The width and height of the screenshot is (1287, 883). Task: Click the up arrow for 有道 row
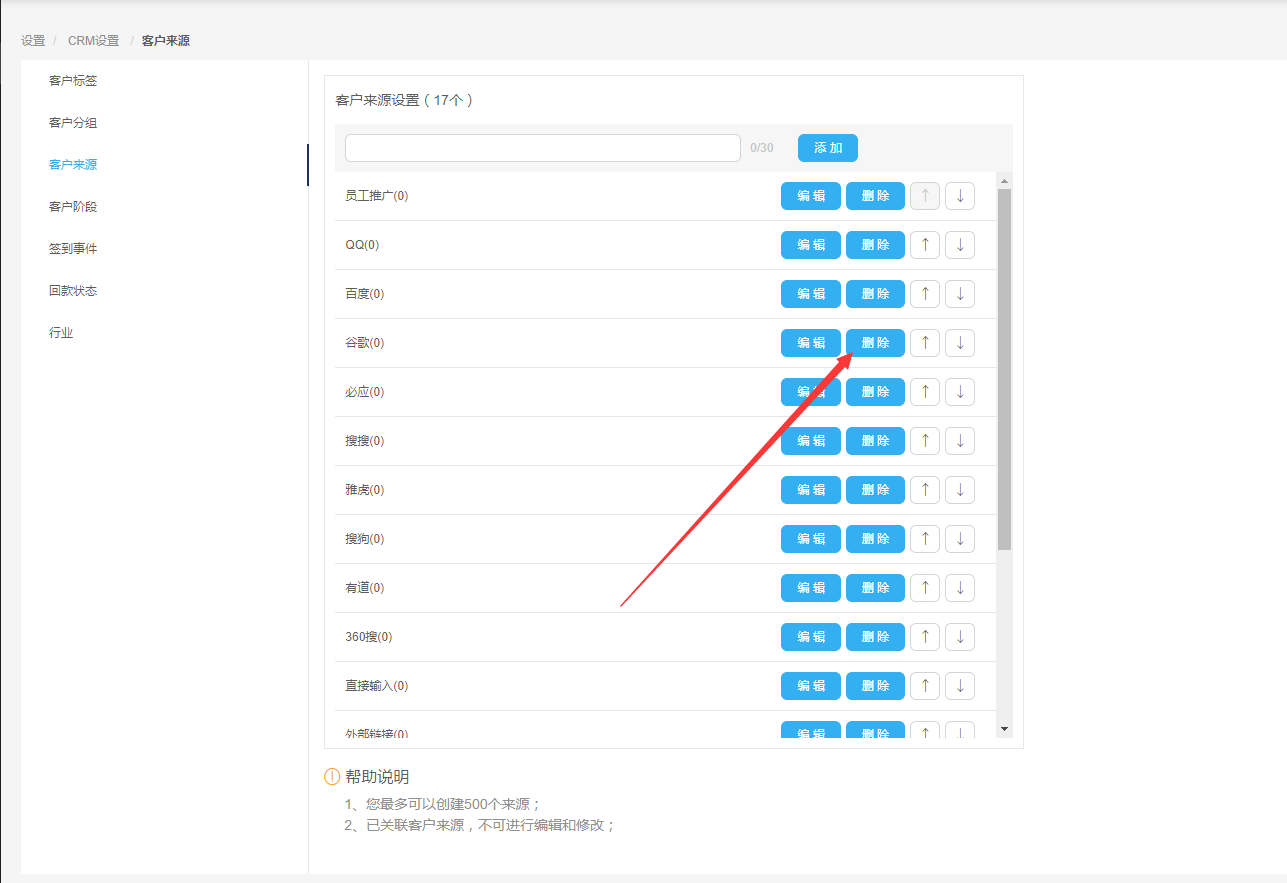924,588
